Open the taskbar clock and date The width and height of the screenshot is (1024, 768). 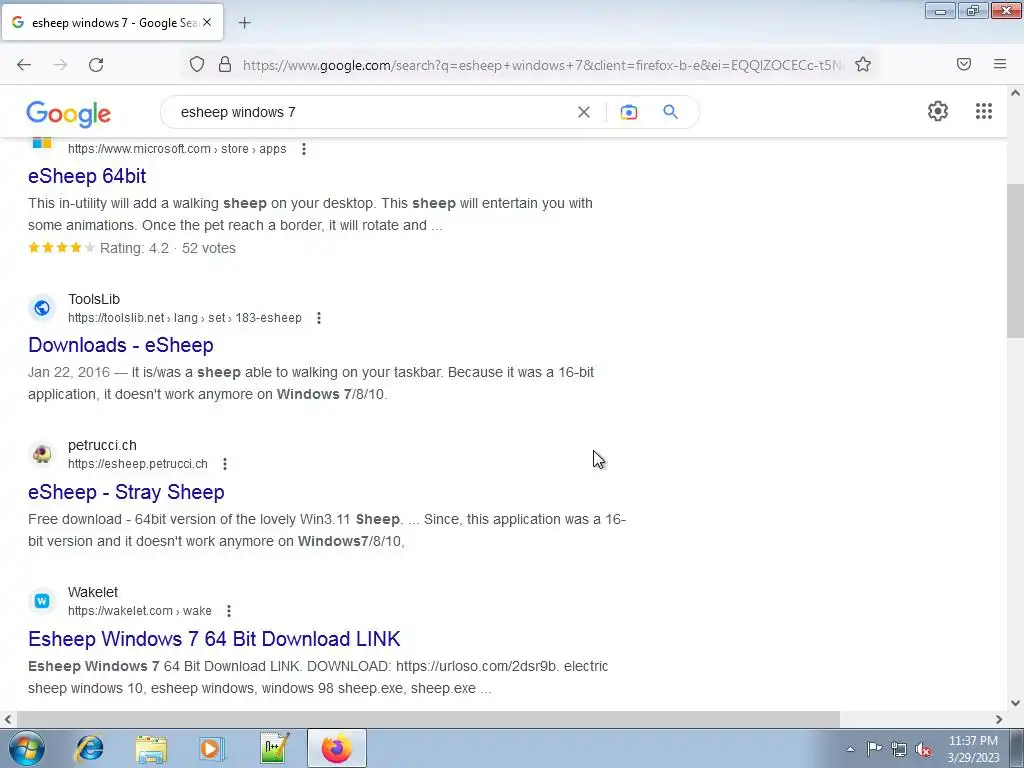coord(973,749)
